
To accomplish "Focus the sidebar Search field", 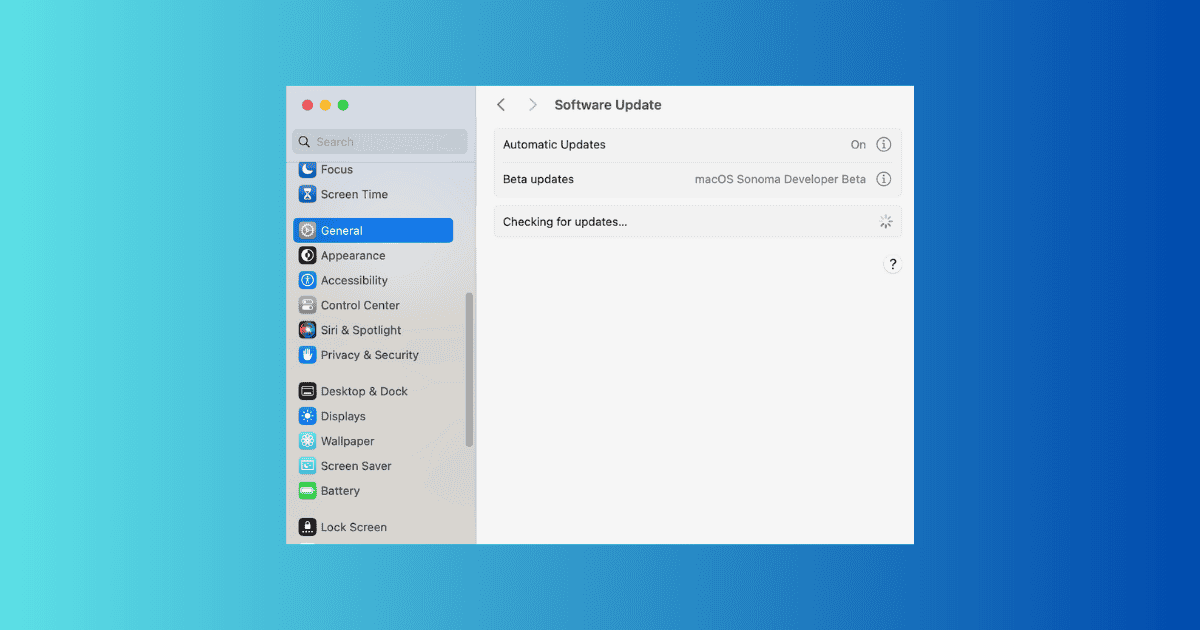I will tap(379, 142).
